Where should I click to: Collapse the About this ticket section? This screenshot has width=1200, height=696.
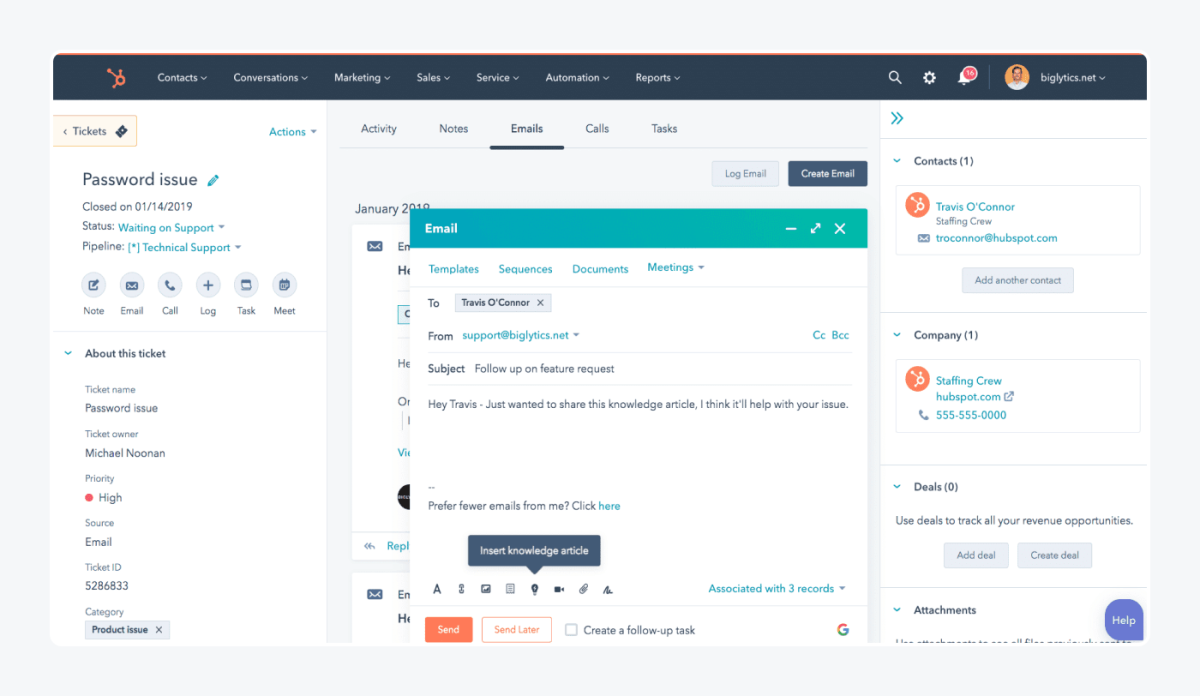point(68,353)
